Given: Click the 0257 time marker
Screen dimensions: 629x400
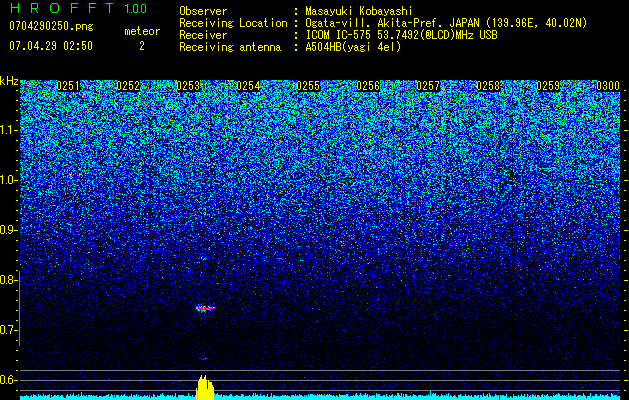Looking at the screenshot, I should 428,86.
